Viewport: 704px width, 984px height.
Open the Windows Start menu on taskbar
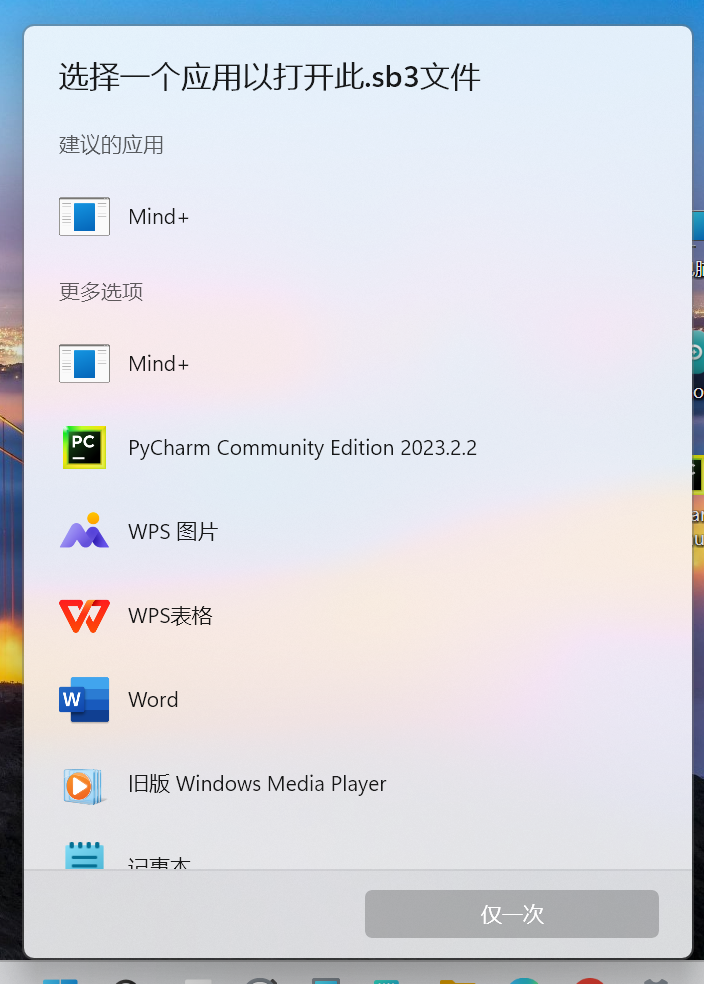point(60,981)
